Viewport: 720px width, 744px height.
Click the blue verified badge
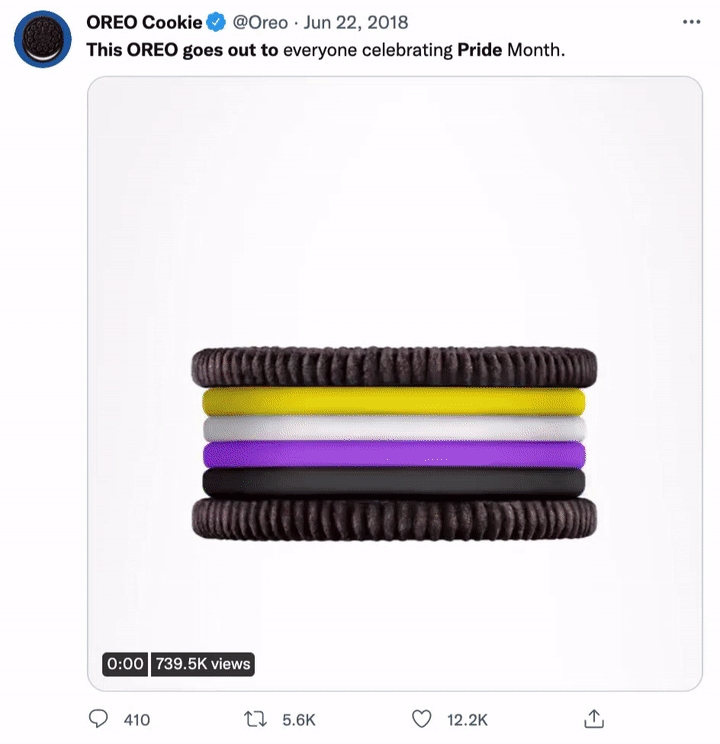pyautogui.click(x=215, y=22)
